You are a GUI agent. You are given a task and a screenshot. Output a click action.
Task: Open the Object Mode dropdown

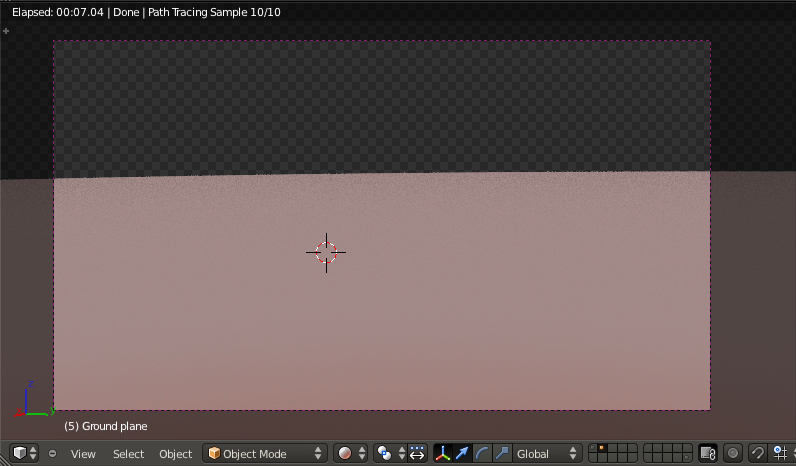(x=265, y=453)
